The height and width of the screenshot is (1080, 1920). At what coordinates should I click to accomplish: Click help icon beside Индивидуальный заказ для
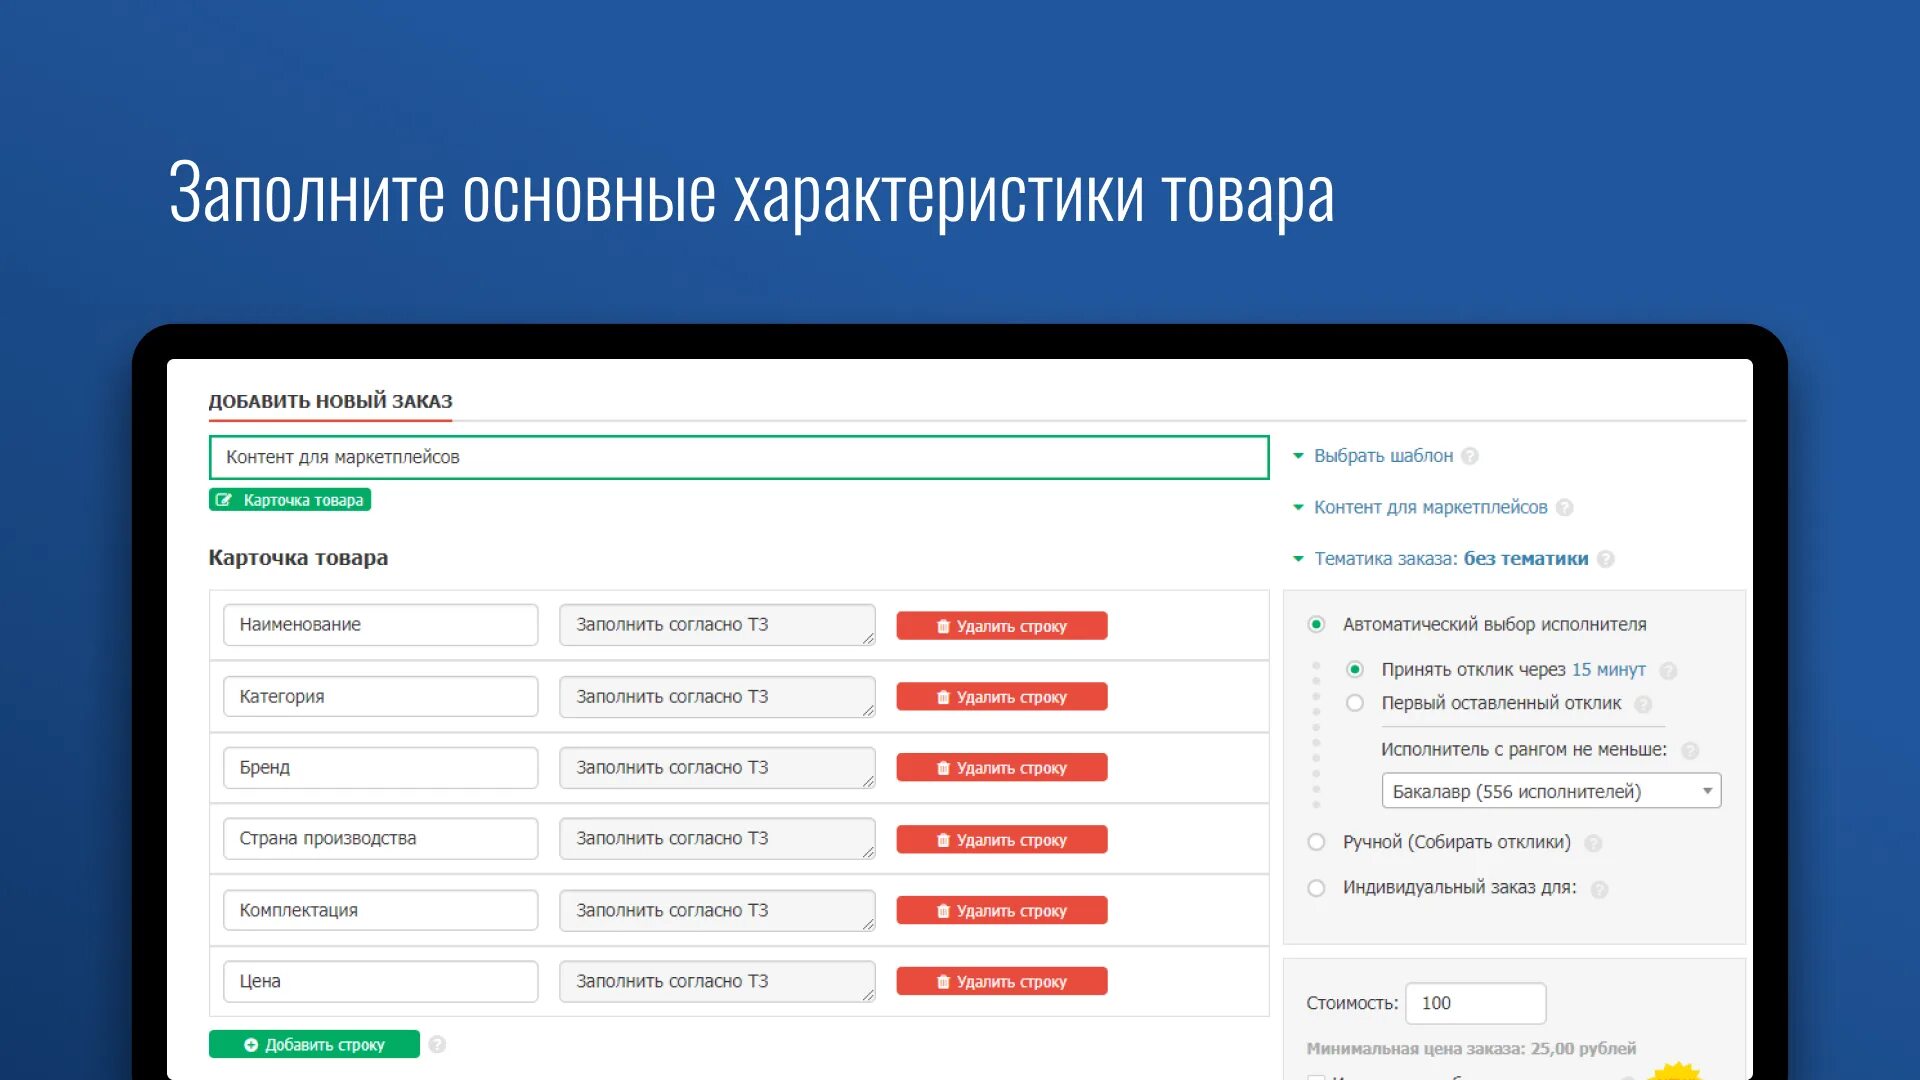[x=1599, y=889]
